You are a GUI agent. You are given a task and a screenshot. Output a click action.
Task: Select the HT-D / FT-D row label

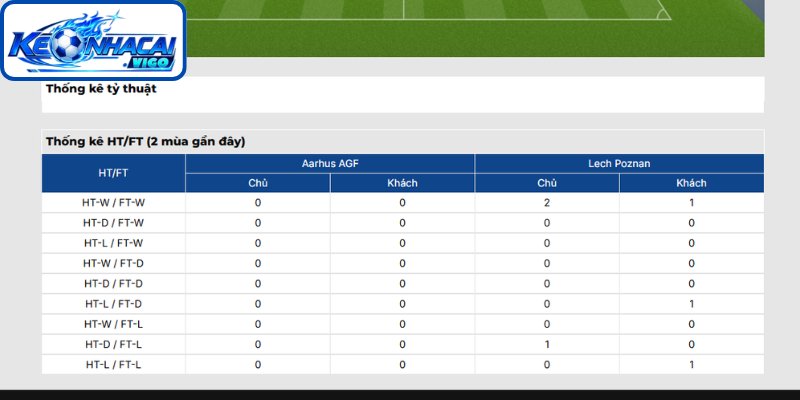[x=113, y=284]
